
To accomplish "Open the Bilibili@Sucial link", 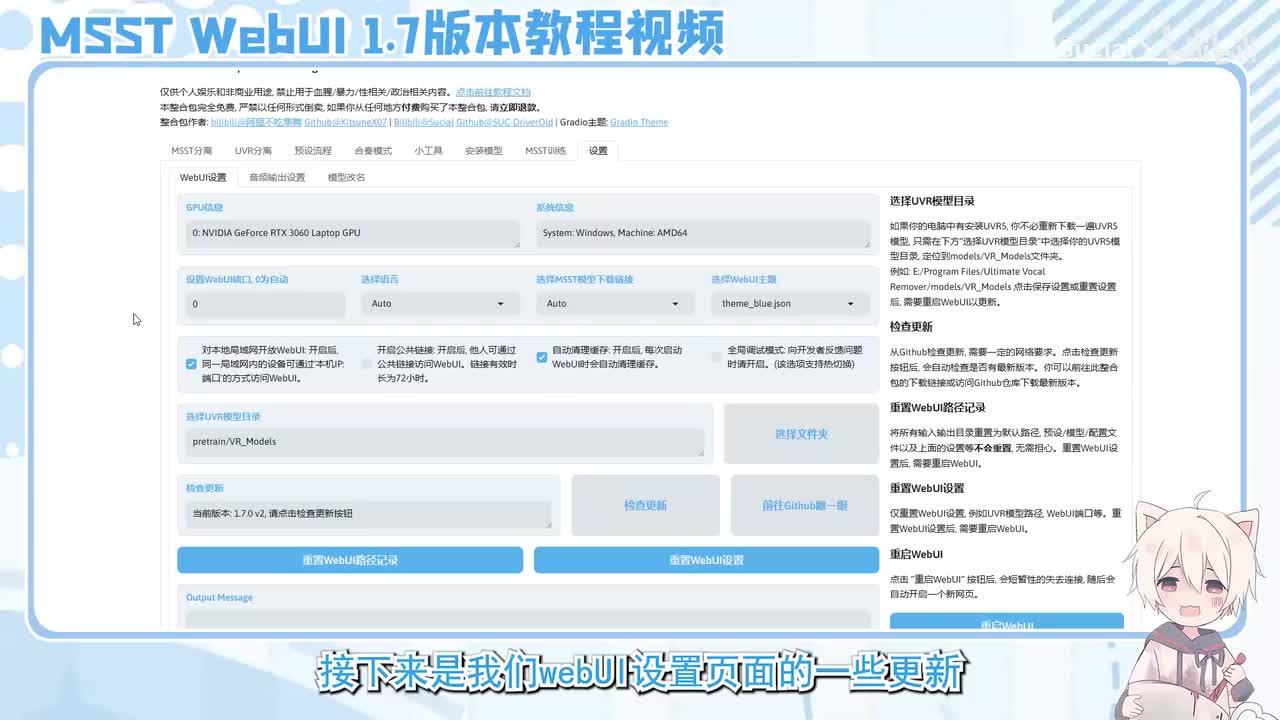I will [x=423, y=122].
